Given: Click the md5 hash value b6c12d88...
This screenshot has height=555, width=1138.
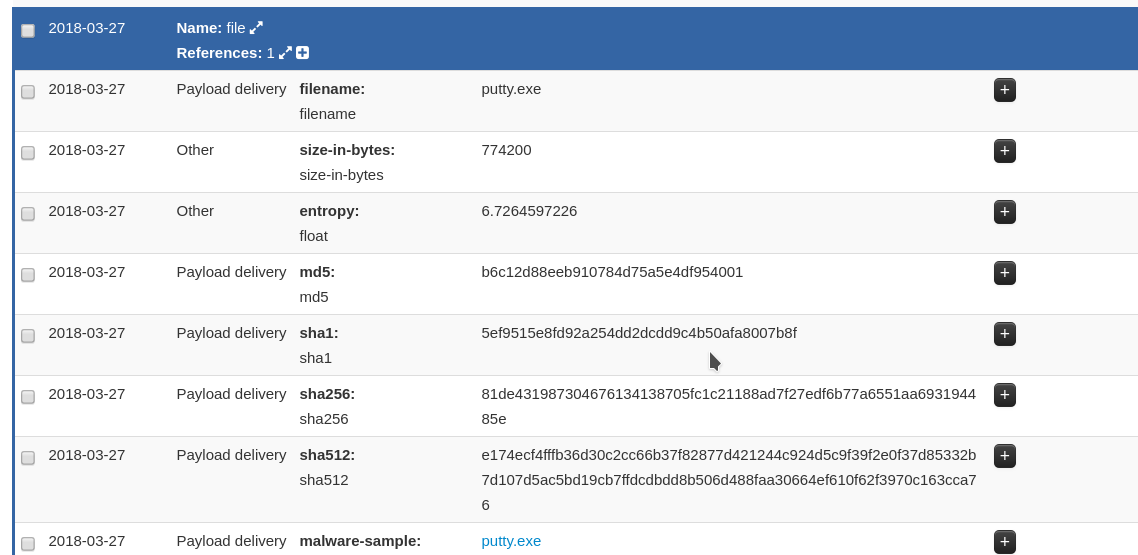Looking at the screenshot, I should click(x=612, y=272).
